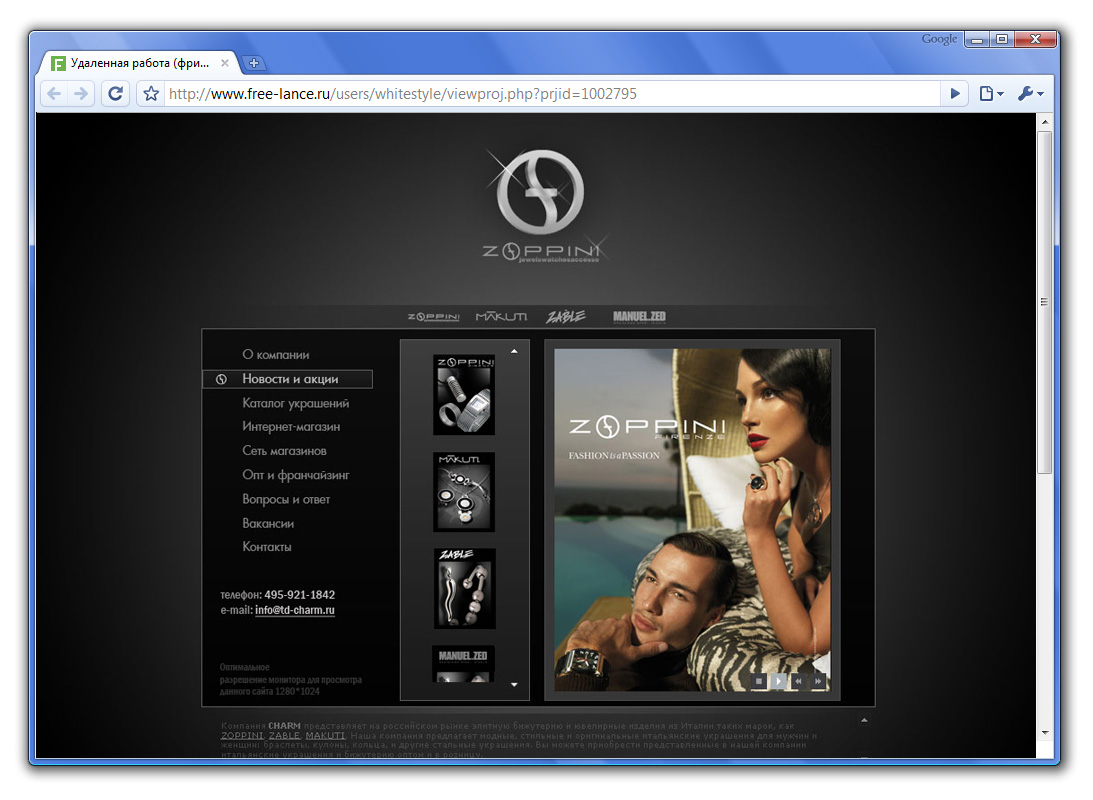
Task: Open 'Новости и акции' menu item
Action: (x=288, y=379)
